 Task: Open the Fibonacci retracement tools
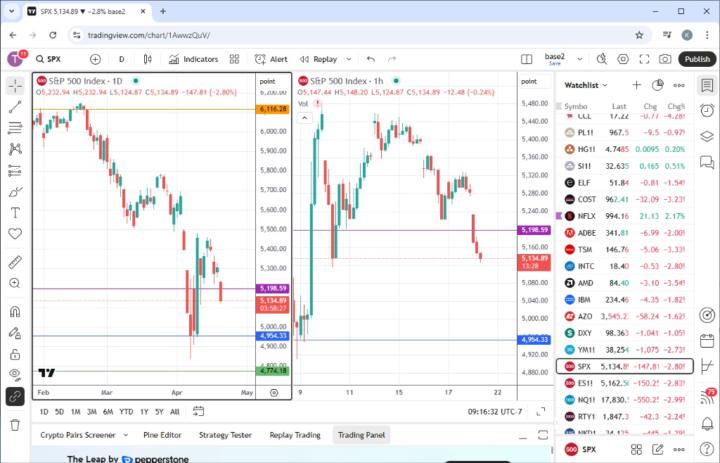(15, 128)
